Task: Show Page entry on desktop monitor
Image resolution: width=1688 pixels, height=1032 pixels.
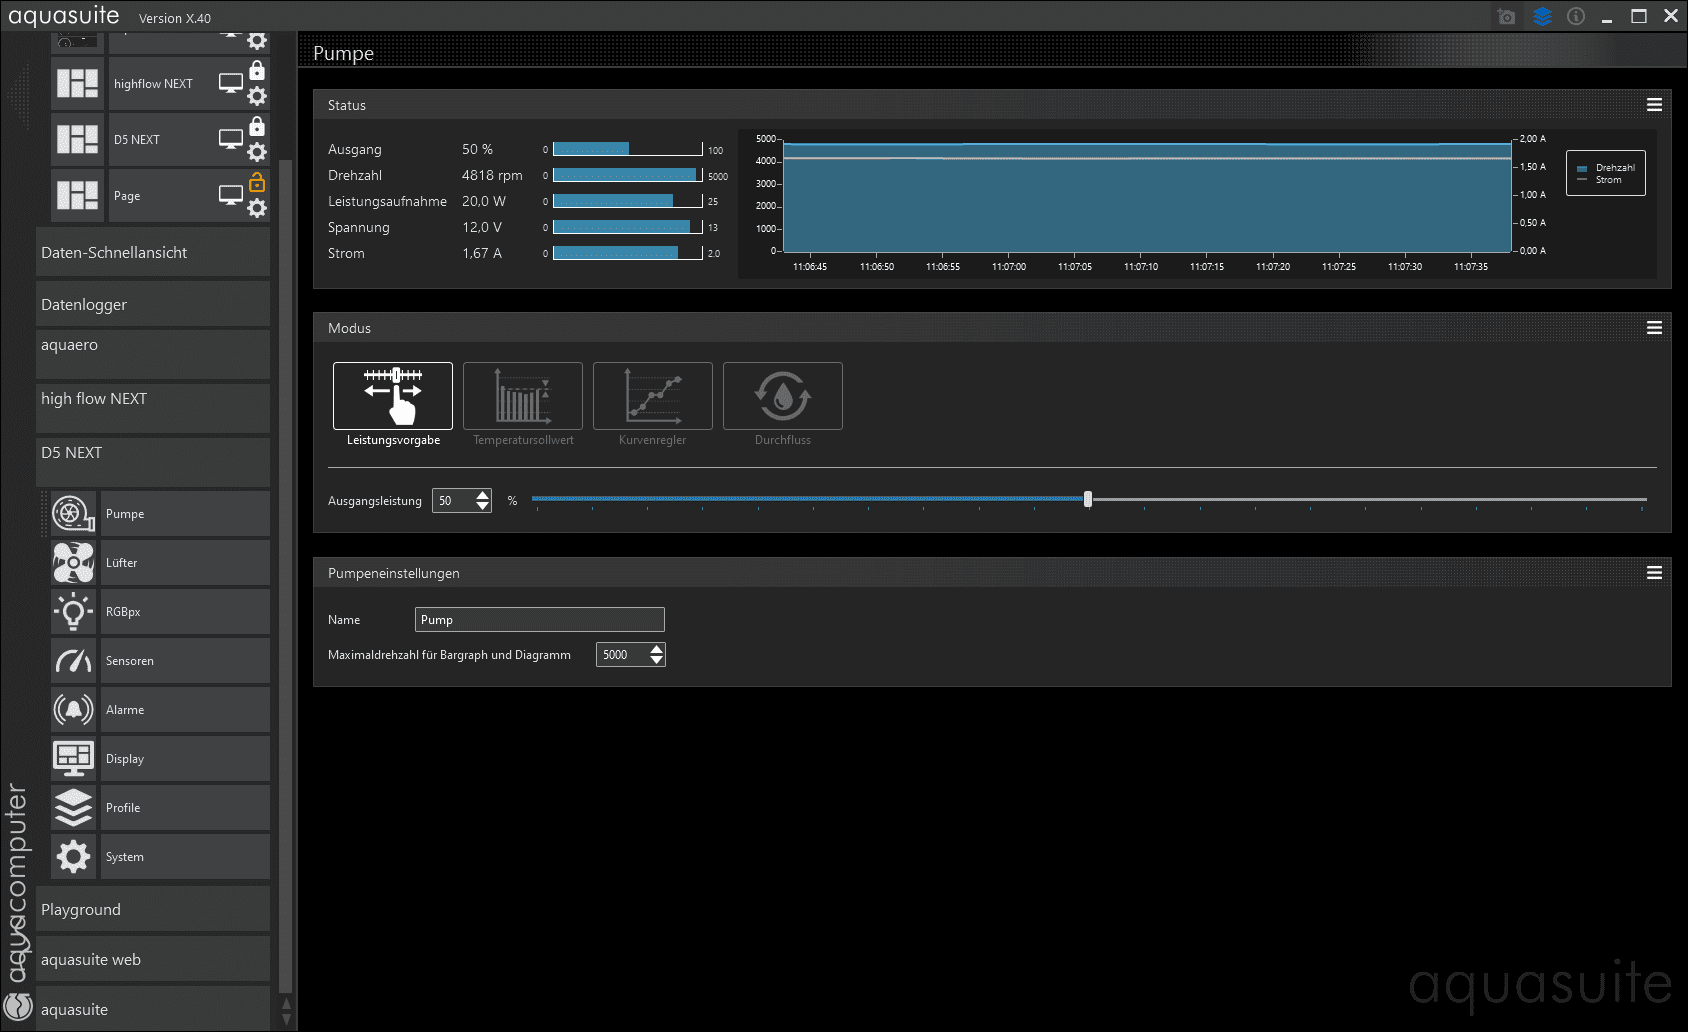Action: 231,196
